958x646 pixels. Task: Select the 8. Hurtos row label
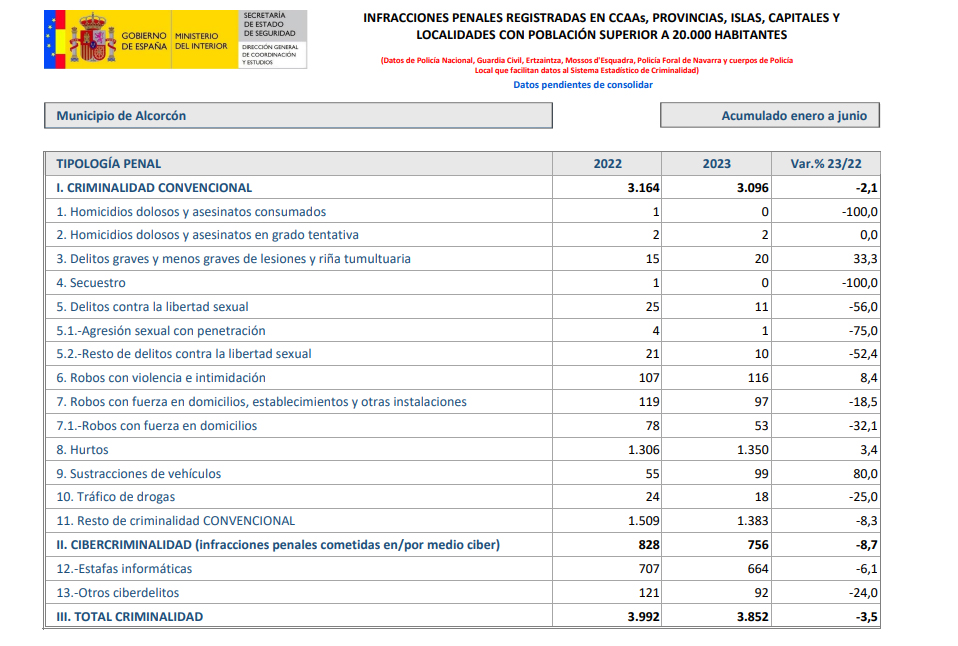(83, 450)
